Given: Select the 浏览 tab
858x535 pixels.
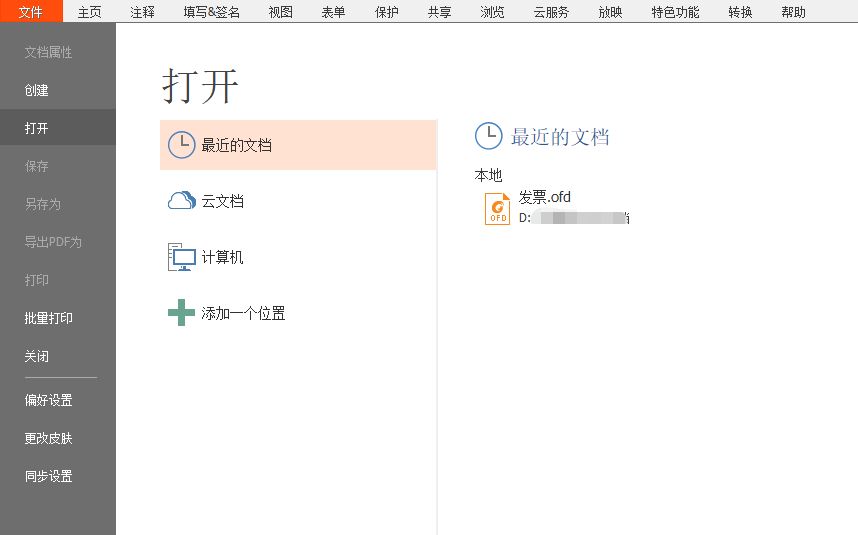Looking at the screenshot, I should pos(492,12).
